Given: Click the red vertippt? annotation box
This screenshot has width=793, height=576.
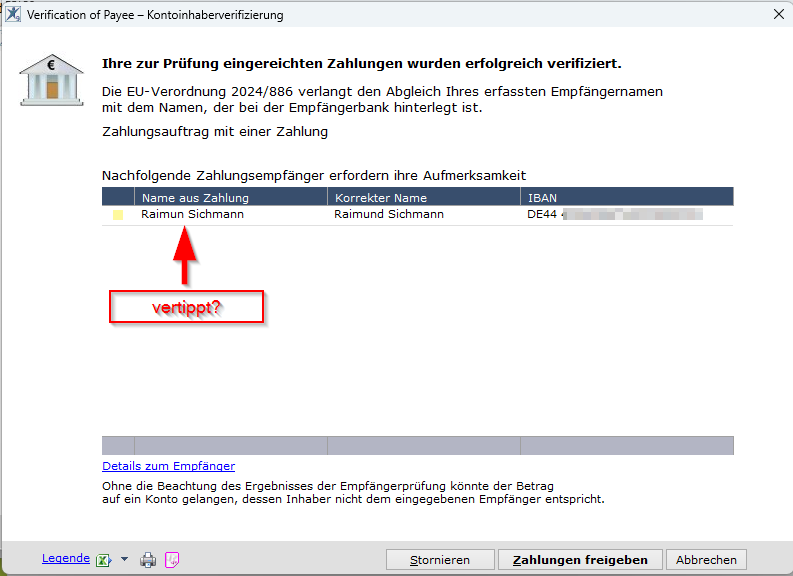Looking at the screenshot, I should [x=186, y=307].
